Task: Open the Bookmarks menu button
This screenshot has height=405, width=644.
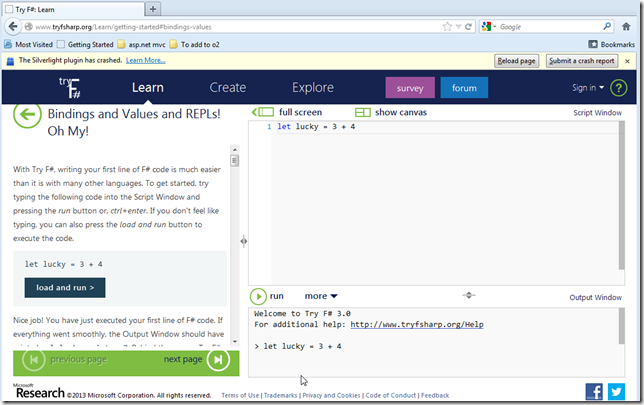Action: click(612, 44)
